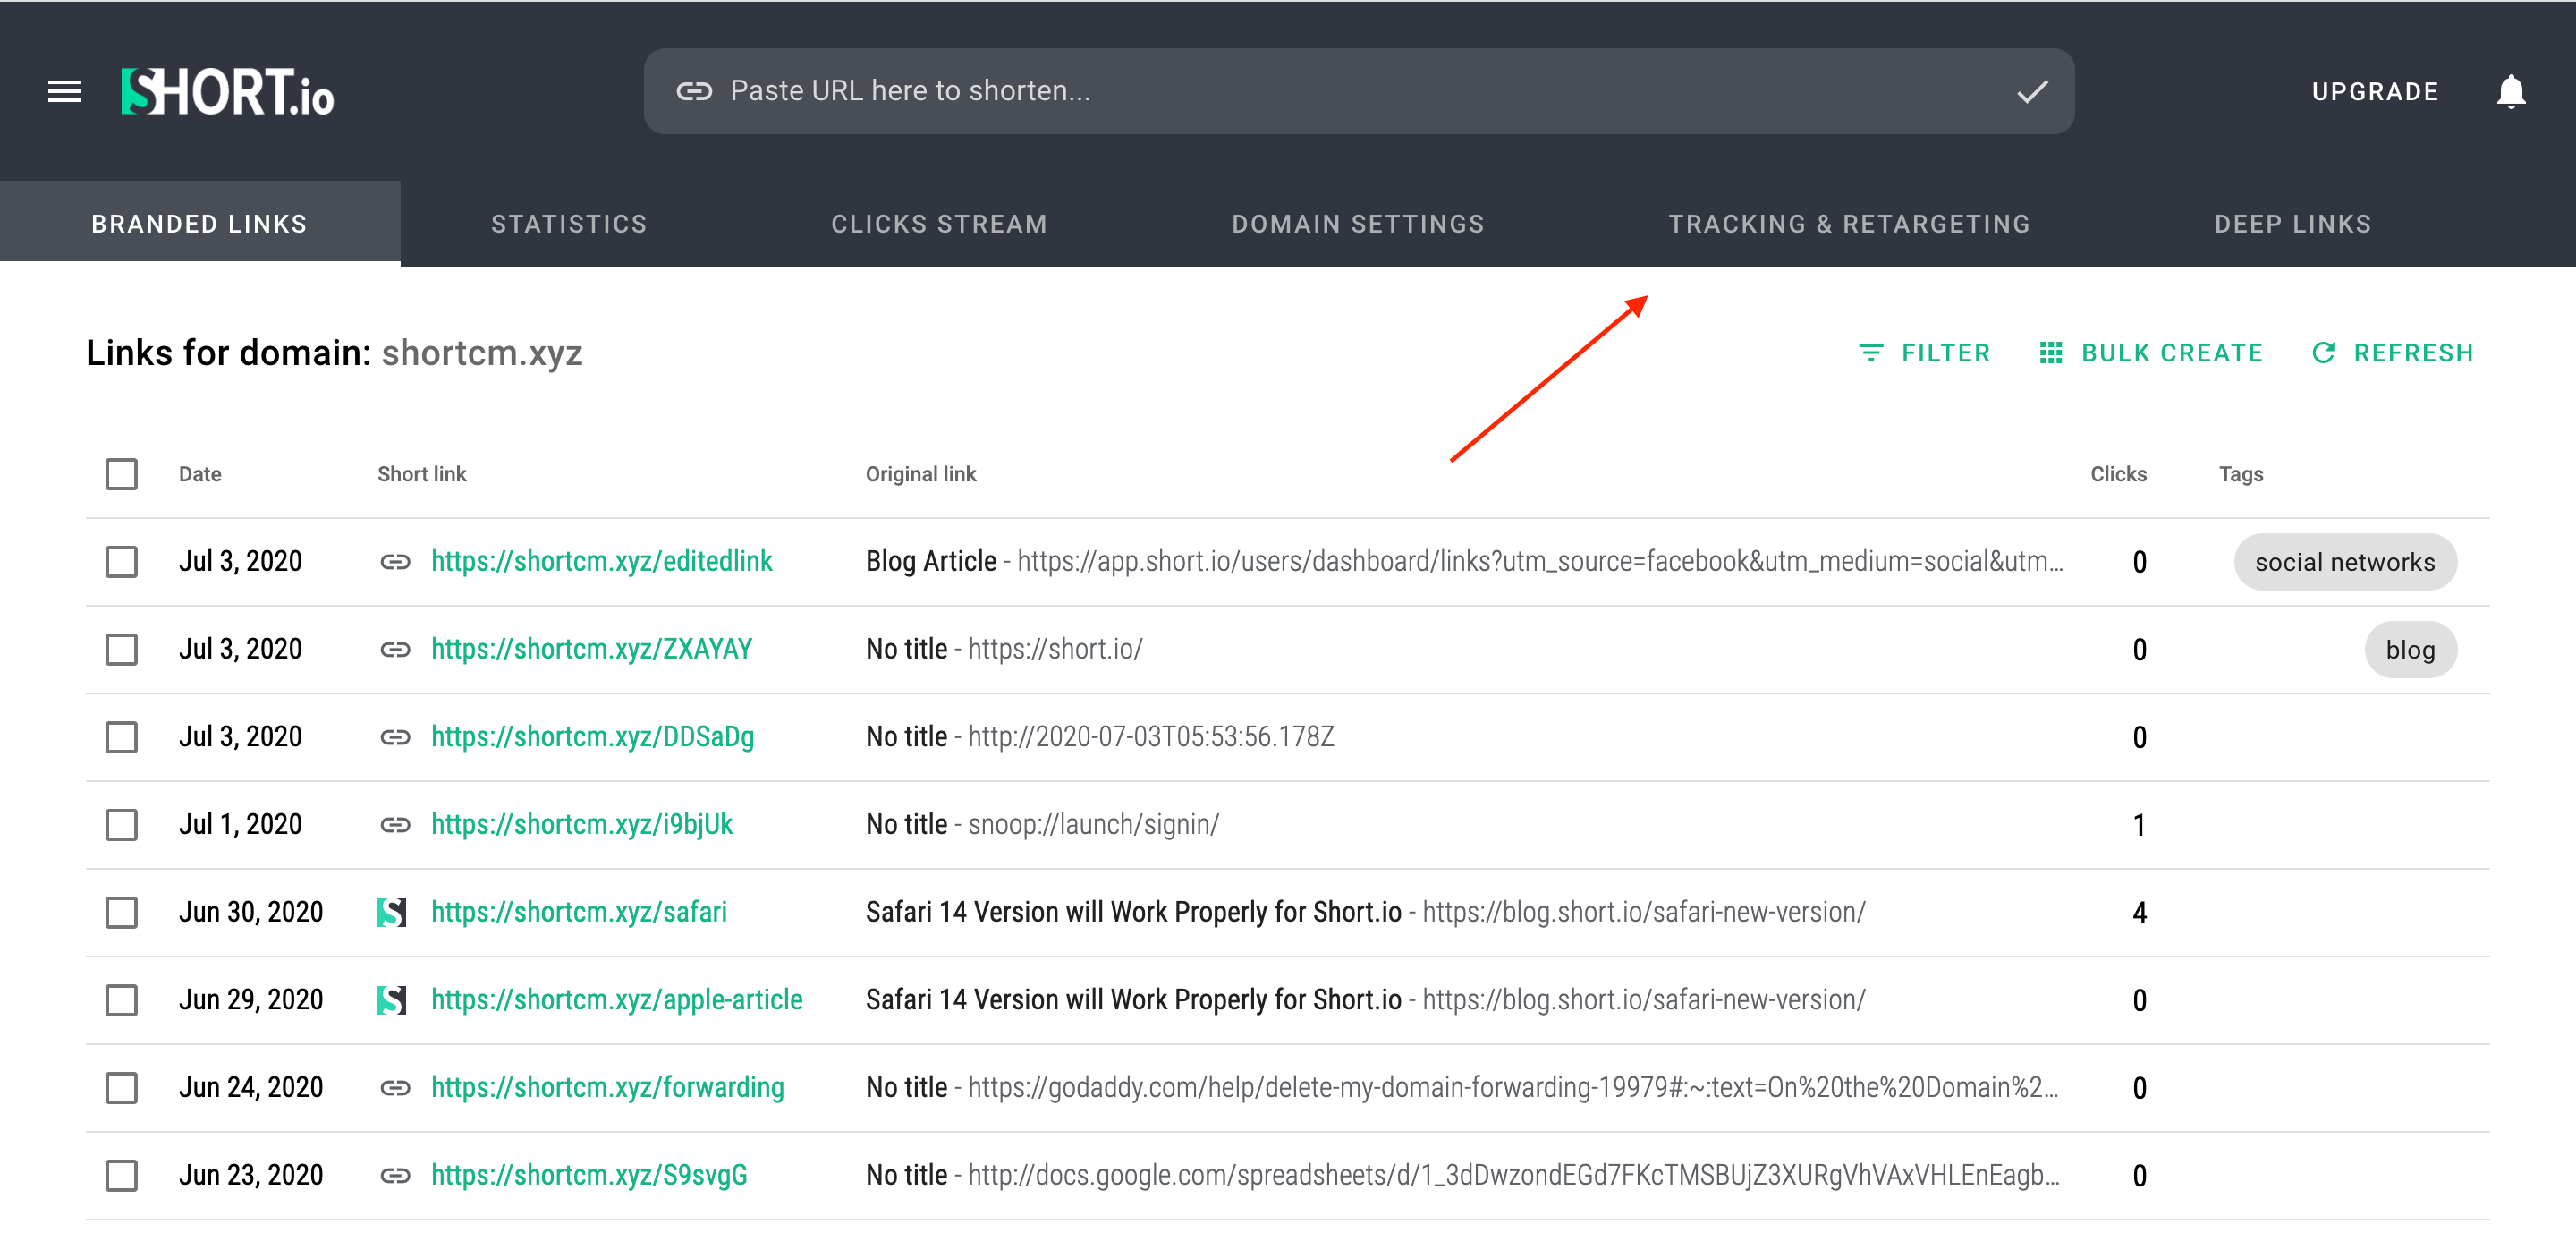Screen dimensions: 2576x1233
Task: Open the Tracking & Retargeting tab
Action: (1849, 224)
